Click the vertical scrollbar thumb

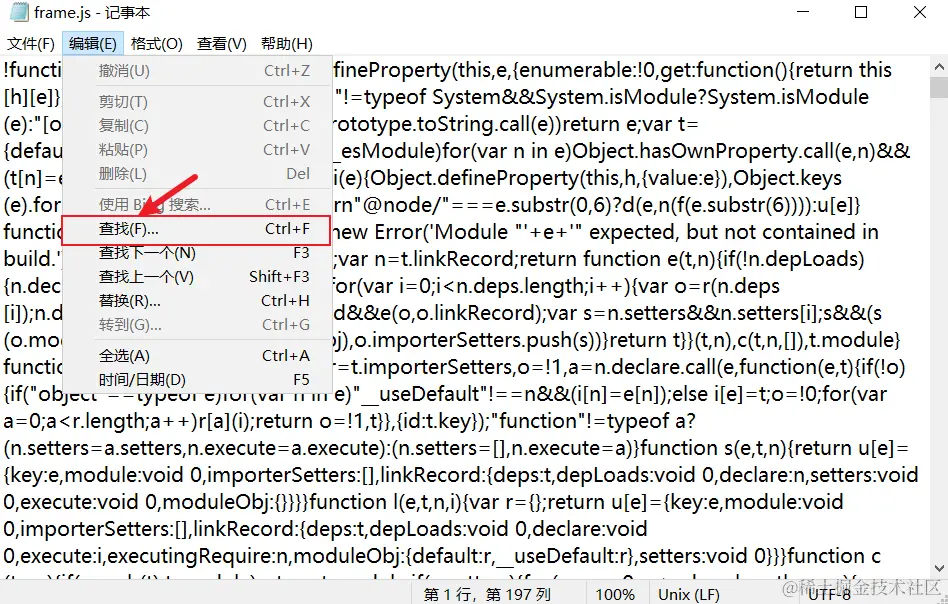939,88
